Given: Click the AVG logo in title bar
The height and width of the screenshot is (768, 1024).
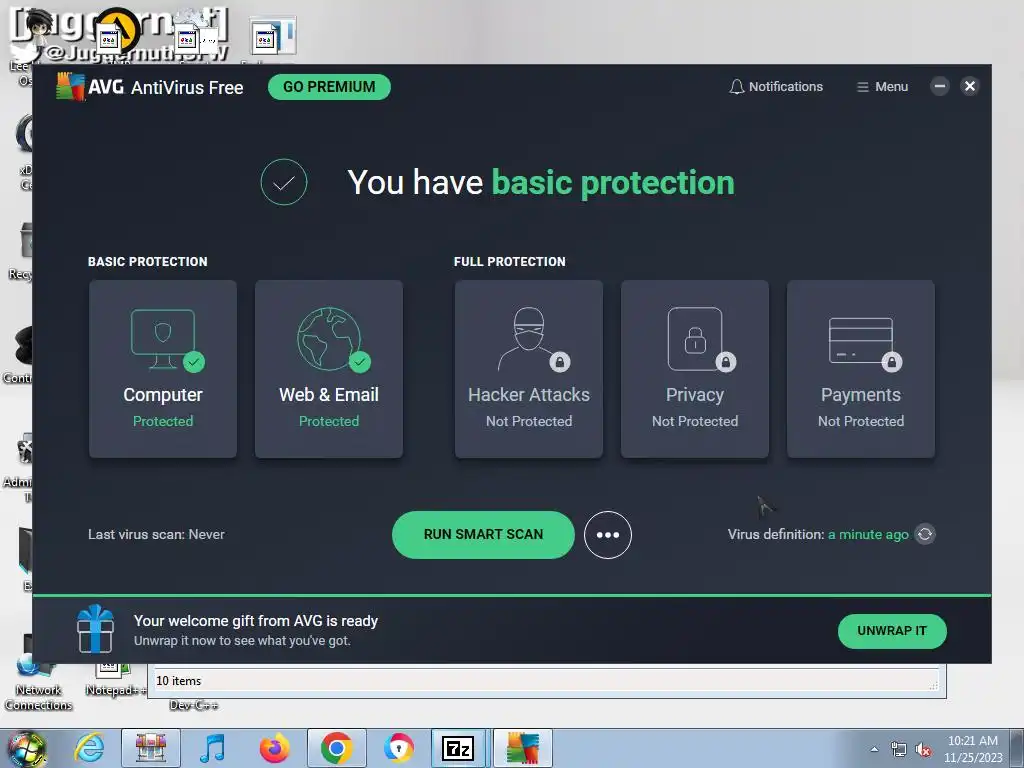Looking at the screenshot, I should click(71, 87).
